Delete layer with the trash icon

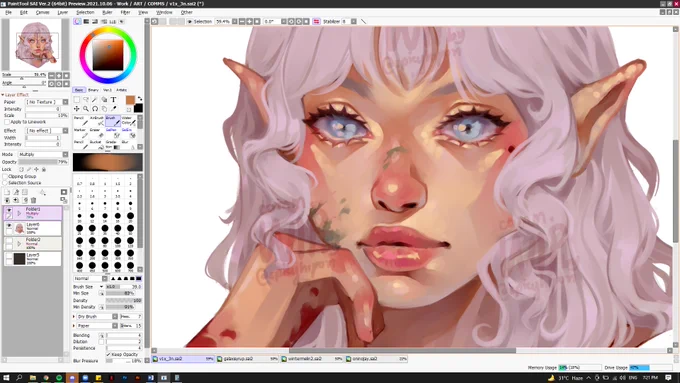(33, 200)
